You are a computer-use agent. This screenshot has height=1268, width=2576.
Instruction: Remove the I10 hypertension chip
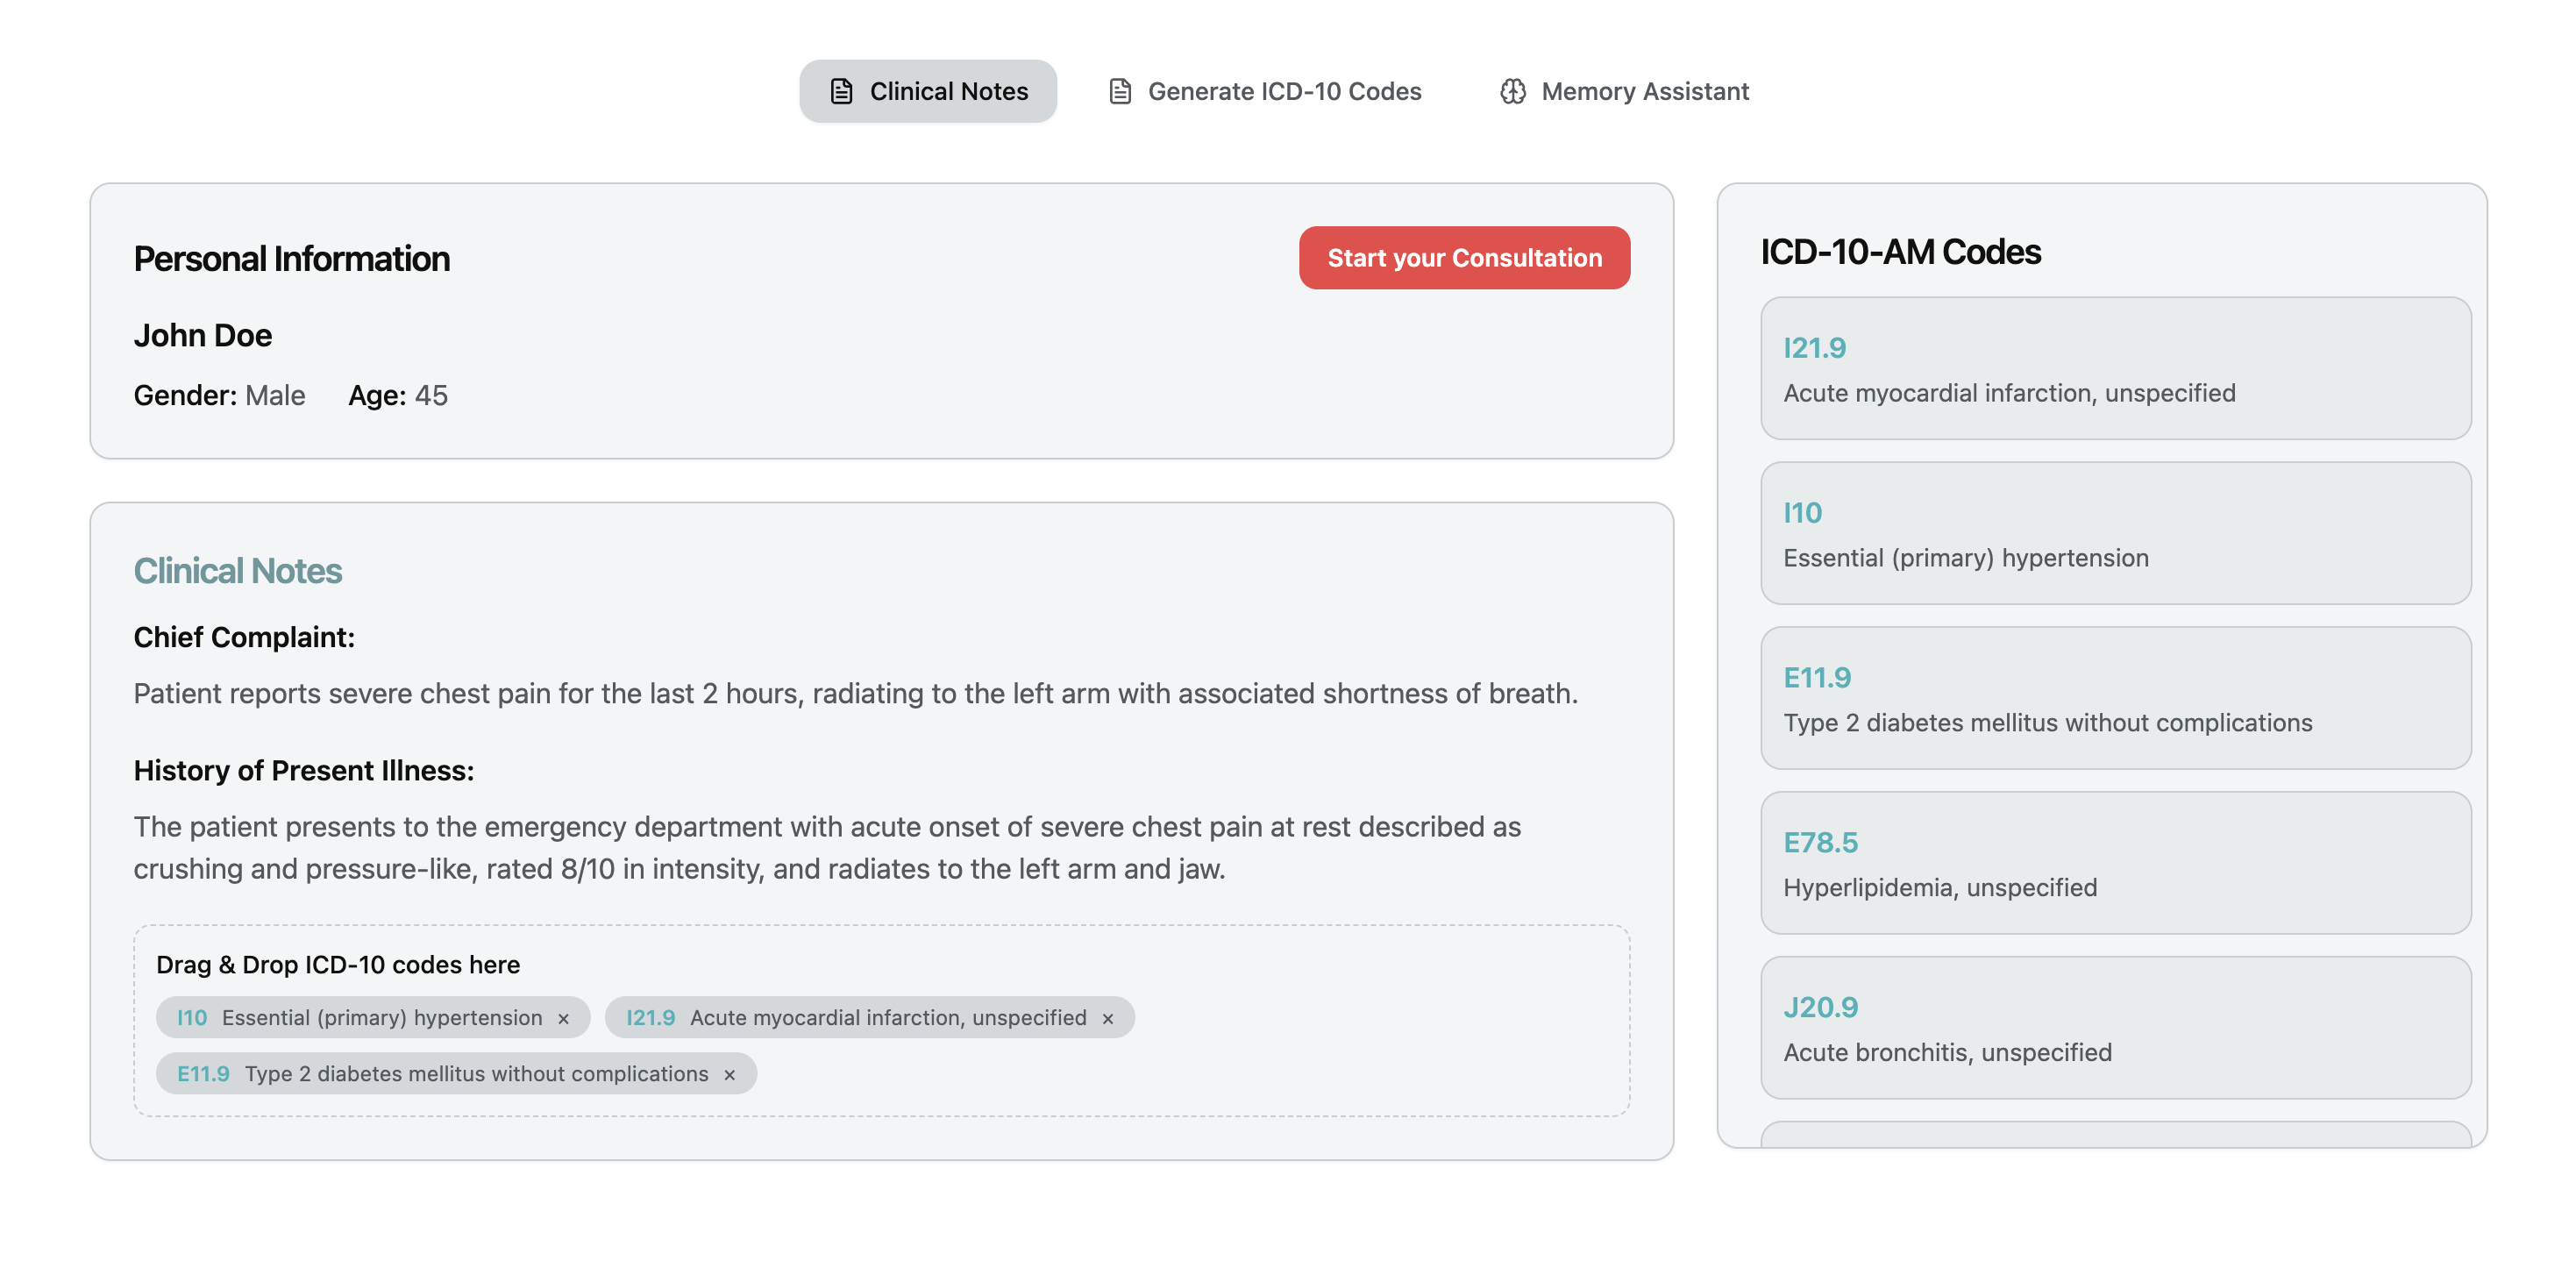[563, 1018]
